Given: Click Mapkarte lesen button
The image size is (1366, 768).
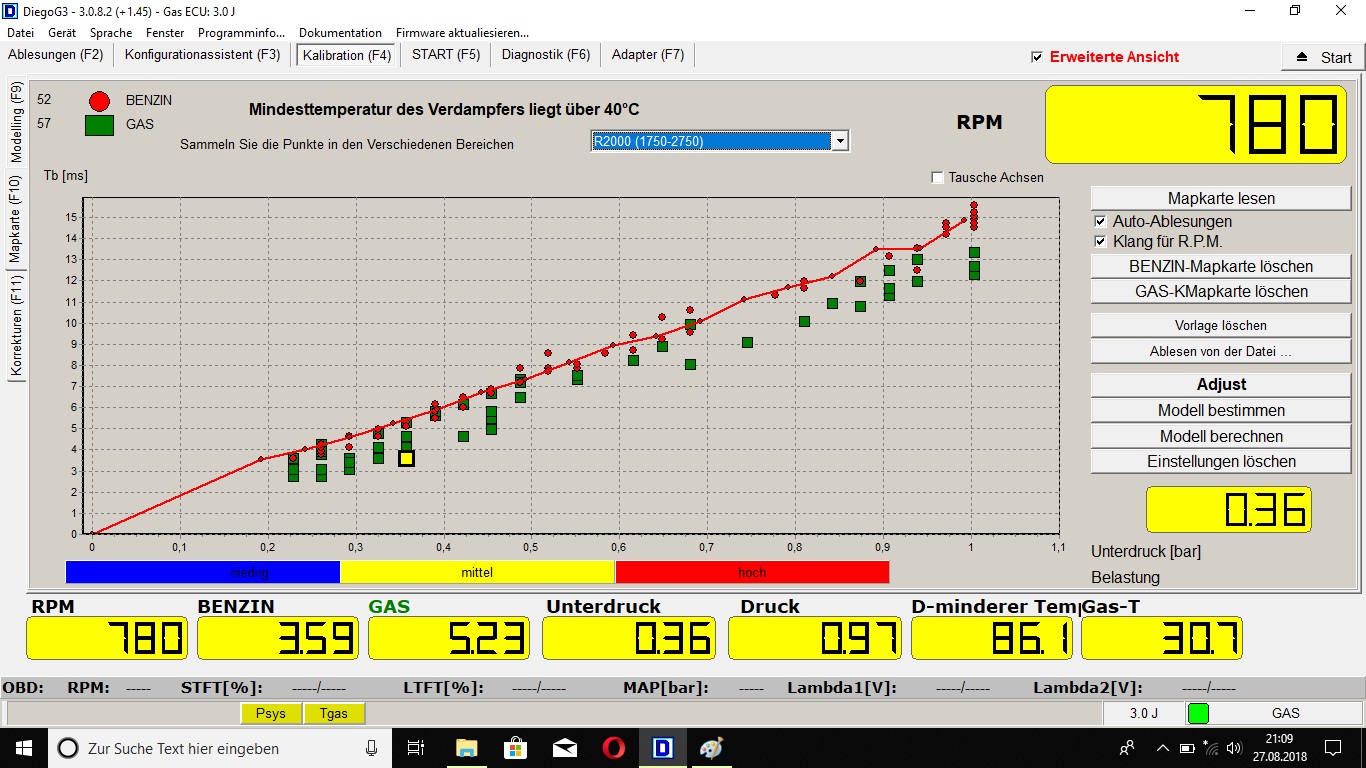Looking at the screenshot, I should click(x=1221, y=198).
